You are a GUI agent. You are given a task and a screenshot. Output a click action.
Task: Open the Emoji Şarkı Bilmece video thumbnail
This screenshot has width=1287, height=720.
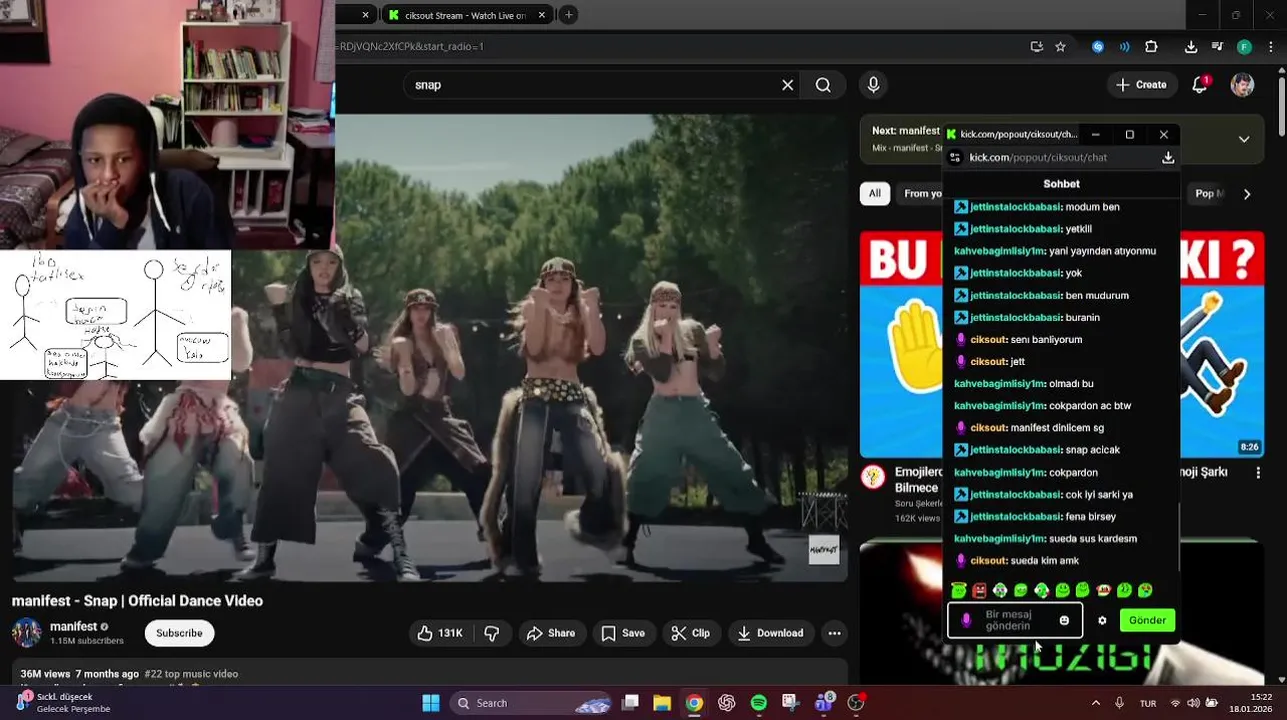point(1062,344)
